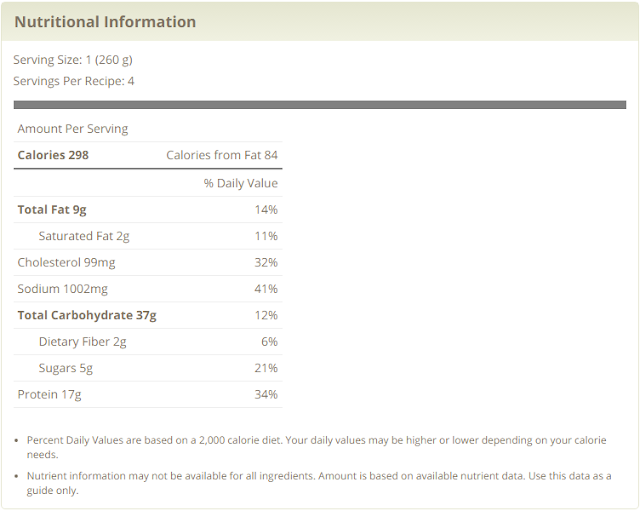The height and width of the screenshot is (511, 640).
Task: Select the 41% Sodium daily value
Action: pos(266,289)
